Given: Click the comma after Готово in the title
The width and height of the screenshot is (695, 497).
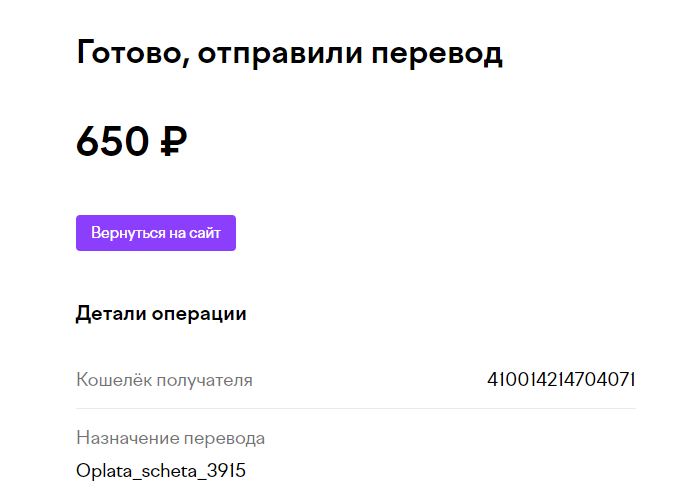Looking at the screenshot, I should pos(187,62).
